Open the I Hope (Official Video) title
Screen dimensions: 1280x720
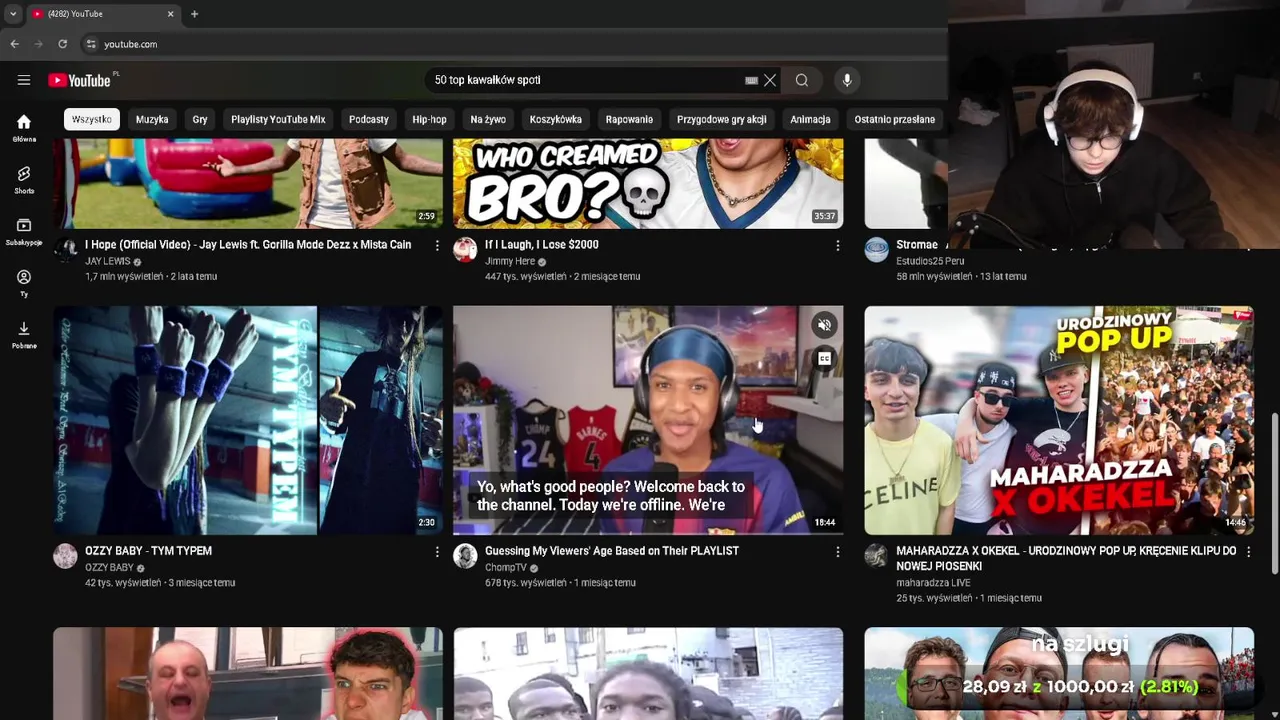click(248, 245)
